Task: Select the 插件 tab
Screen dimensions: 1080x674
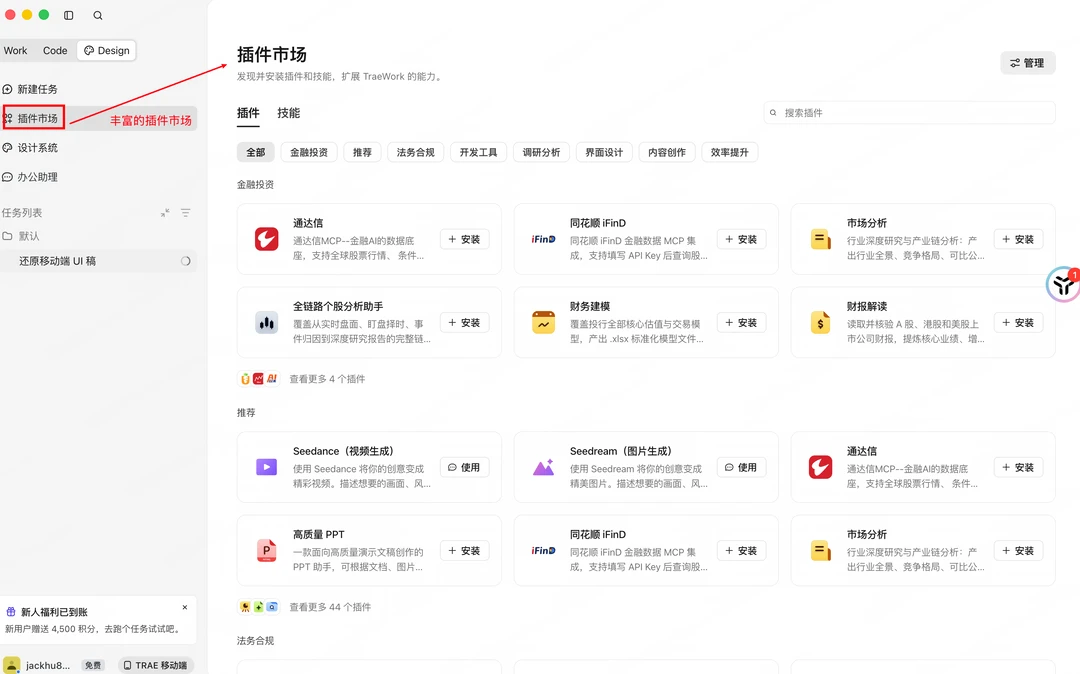Action: [248, 113]
